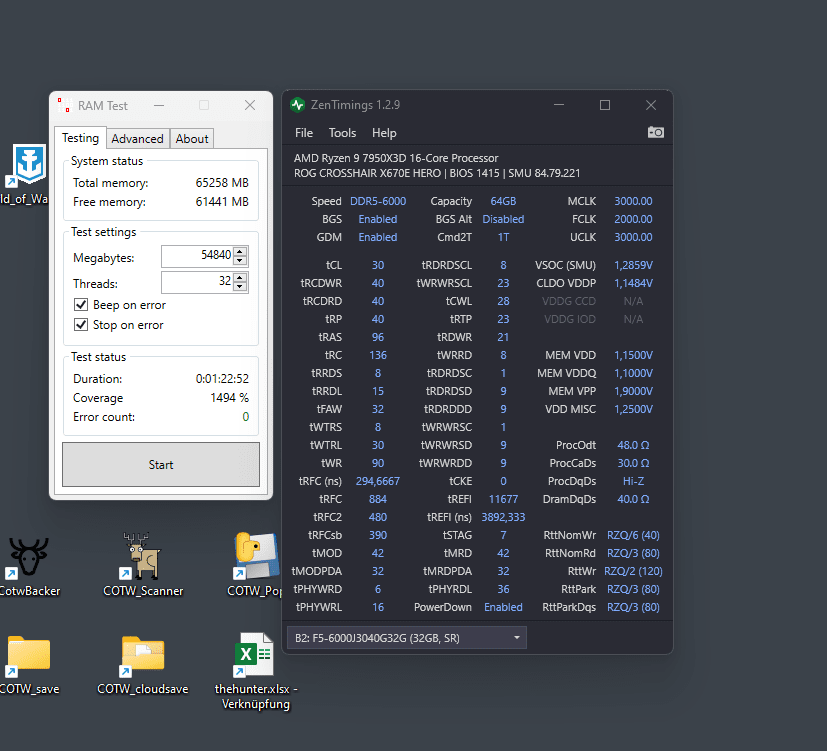Decrease Threads count with down arrow
The width and height of the screenshot is (827, 751).
(x=240, y=286)
